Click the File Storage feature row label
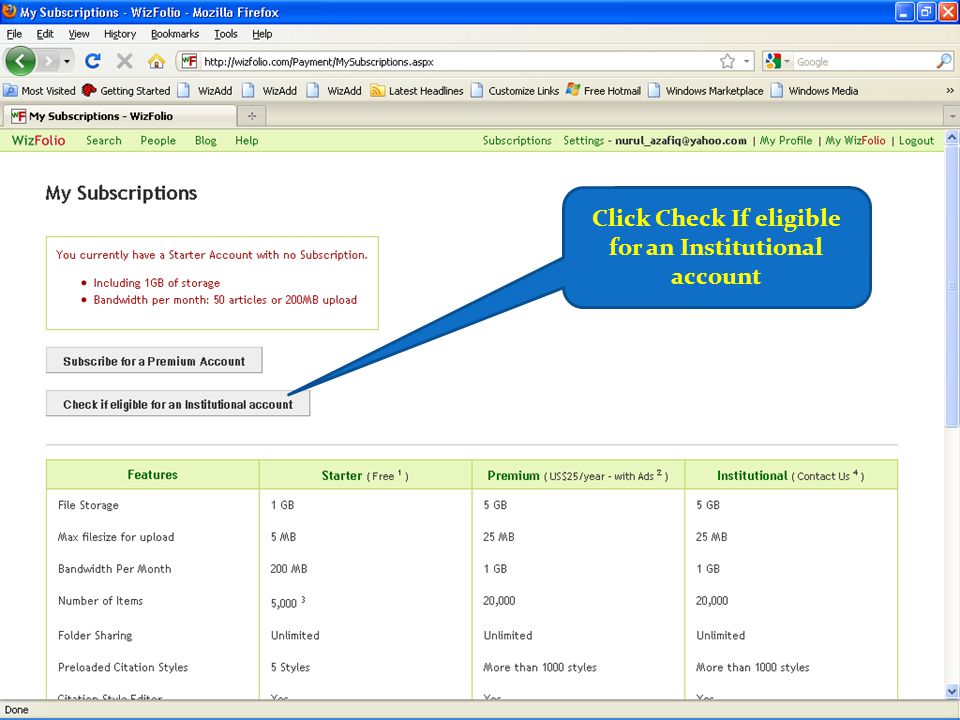The width and height of the screenshot is (960, 720). (88, 505)
